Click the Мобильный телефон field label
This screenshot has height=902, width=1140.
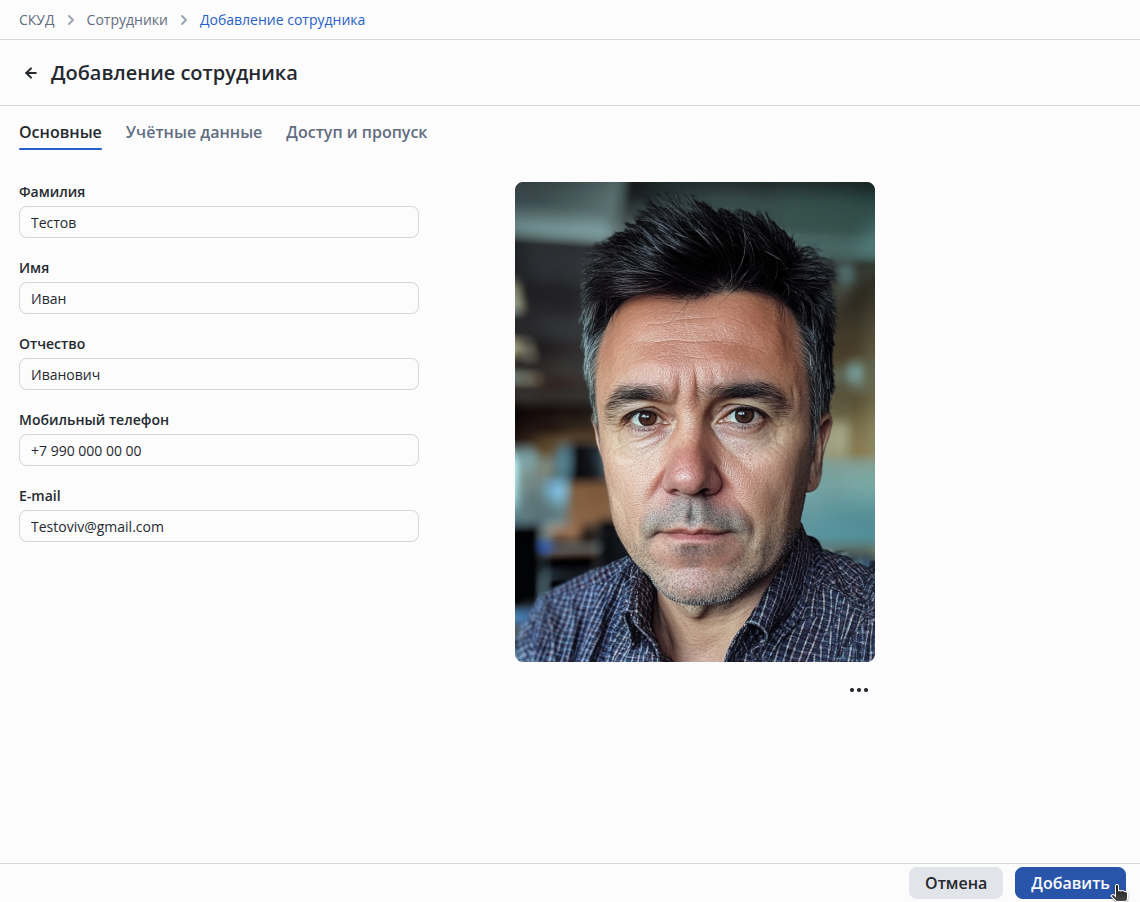(94, 420)
